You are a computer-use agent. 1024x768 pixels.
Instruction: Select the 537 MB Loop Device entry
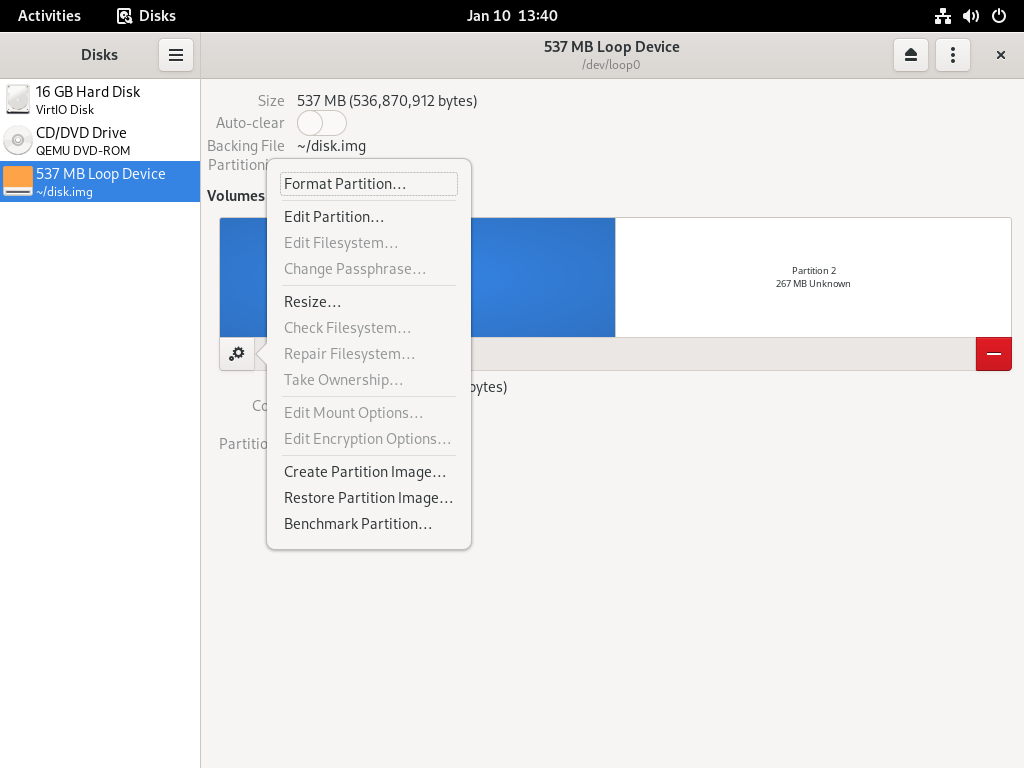[100, 182]
